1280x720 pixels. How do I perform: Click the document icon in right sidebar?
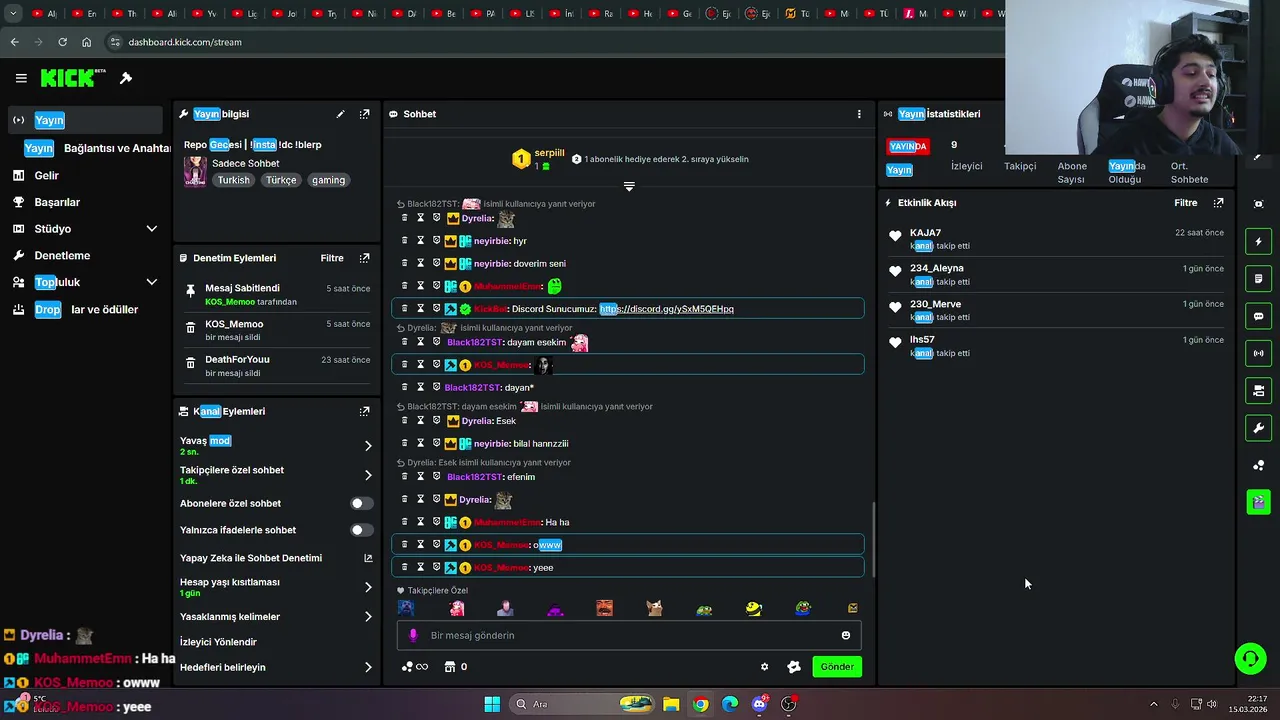point(1259,279)
